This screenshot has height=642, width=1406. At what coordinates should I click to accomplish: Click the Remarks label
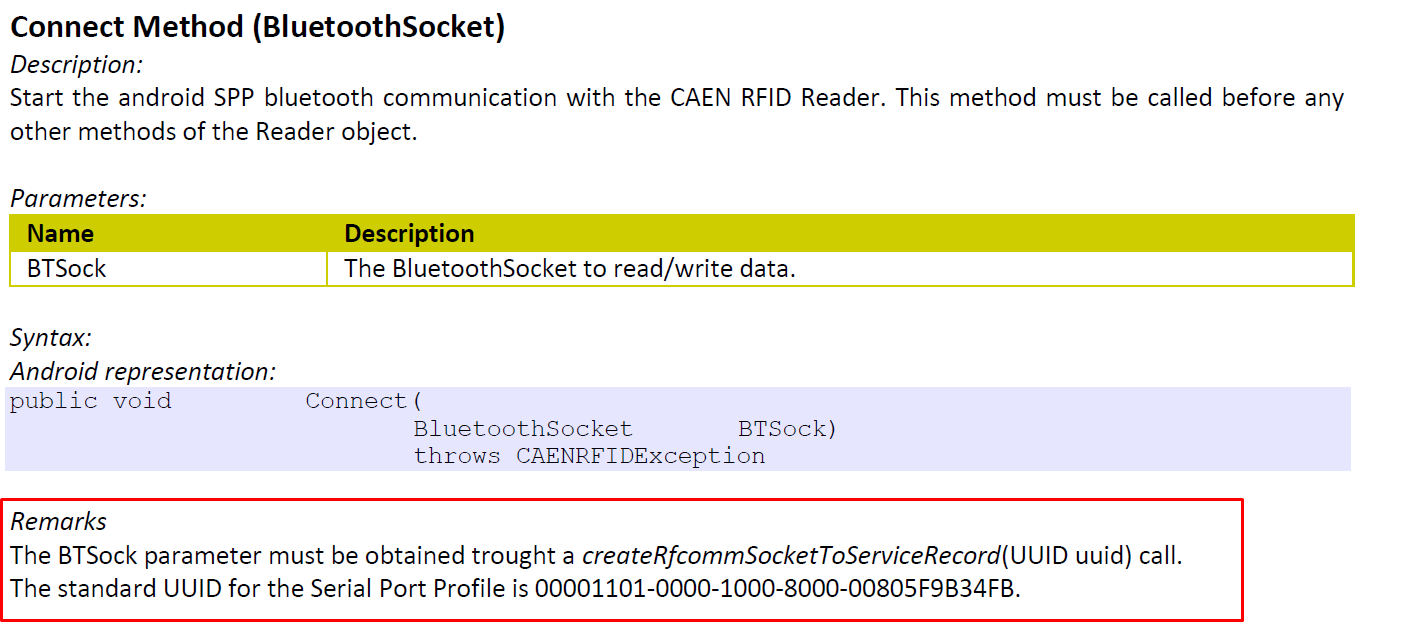58,521
